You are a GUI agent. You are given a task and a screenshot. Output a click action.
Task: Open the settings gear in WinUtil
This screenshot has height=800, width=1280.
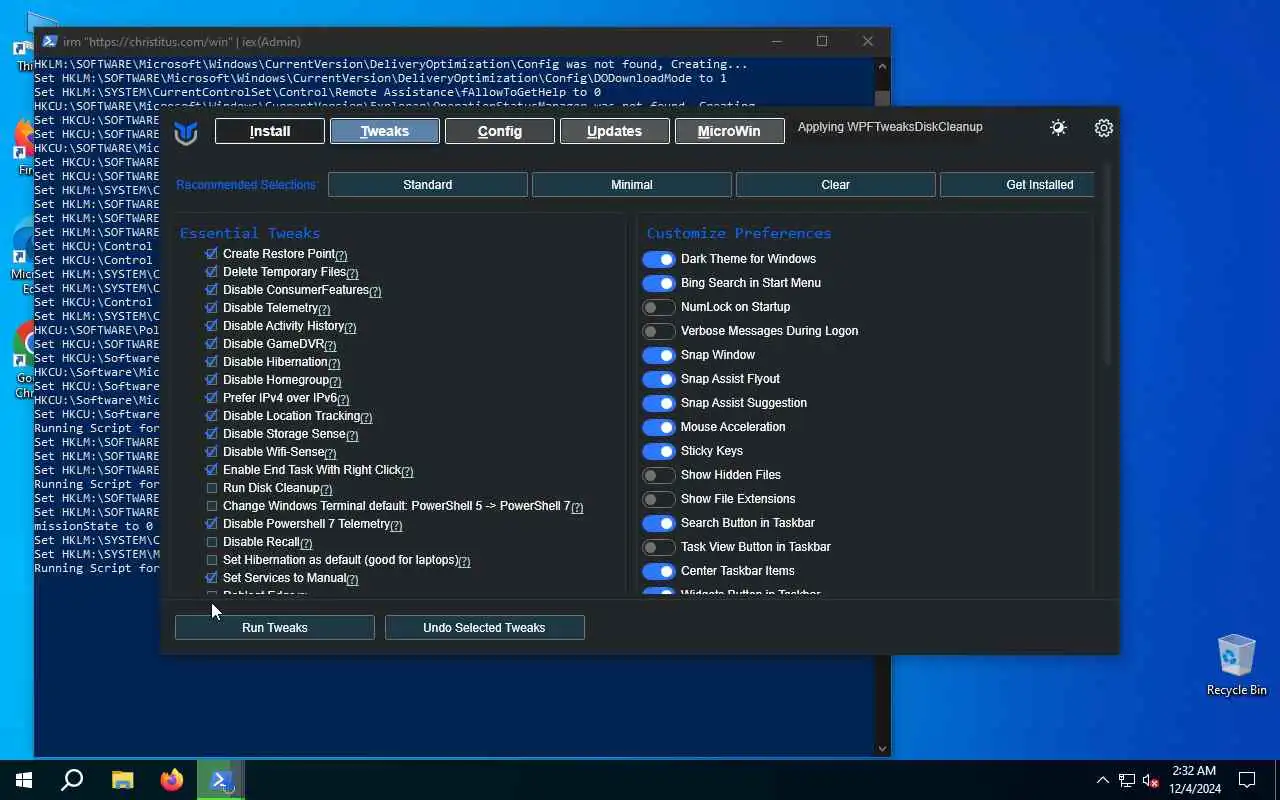click(1104, 128)
